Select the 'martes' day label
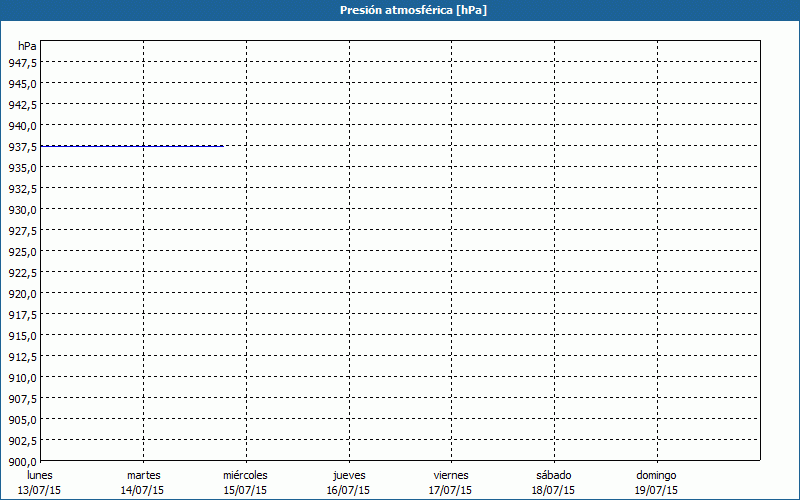 click(x=144, y=475)
